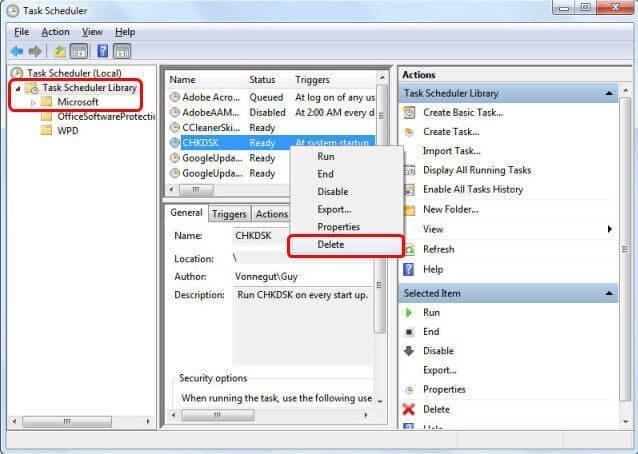Switch to the Triggers tab
The image size is (638, 454).
[x=229, y=214]
